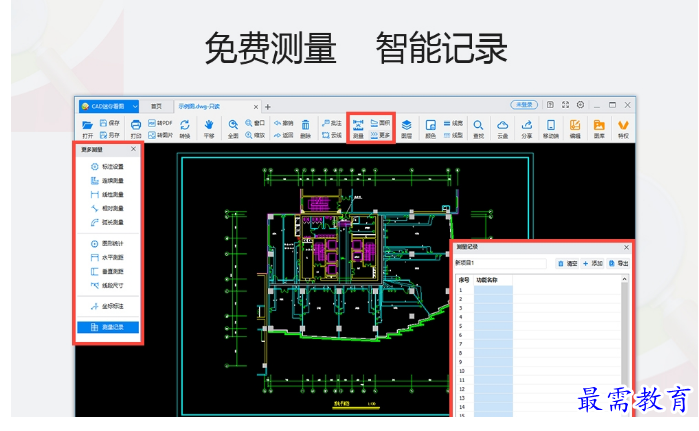The width and height of the screenshot is (699, 431).
Task: Switch to the 首页 (Home) tab
Action: pos(156,106)
